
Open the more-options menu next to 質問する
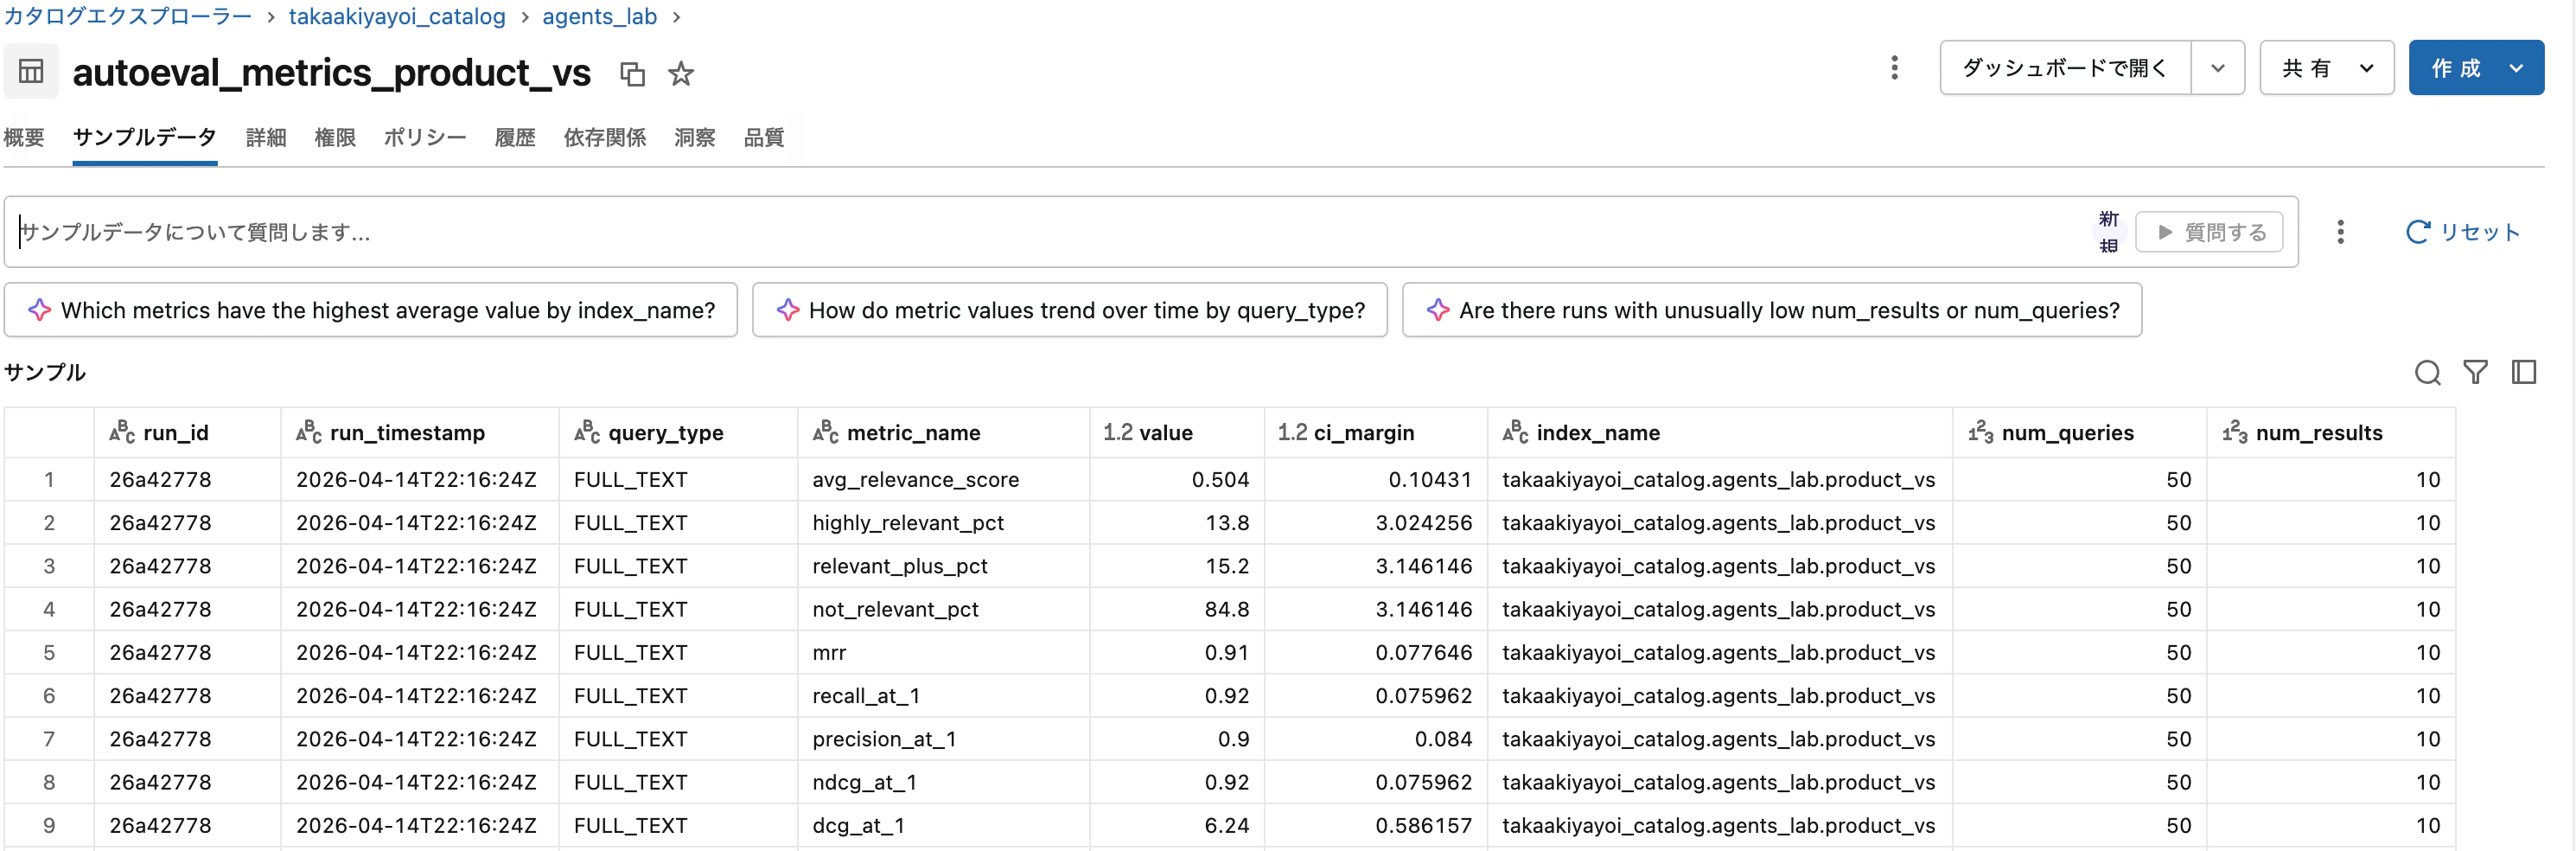(x=2340, y=231)
